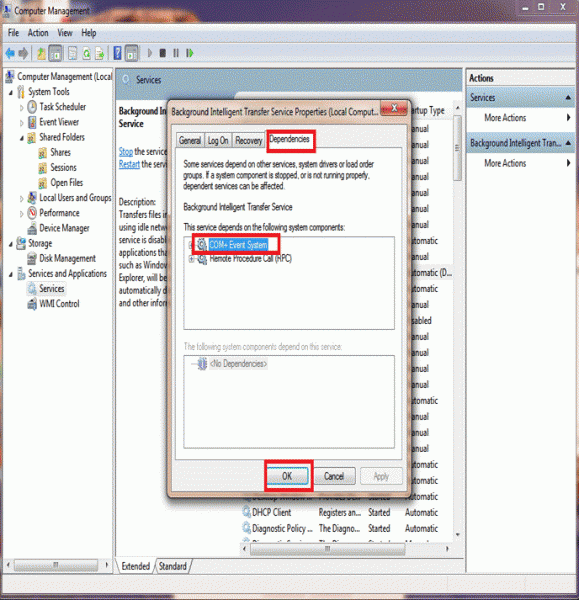The image size is (579, 600).
Task: Open Disk Management under Storage
Action: click(x=67, y=258)
